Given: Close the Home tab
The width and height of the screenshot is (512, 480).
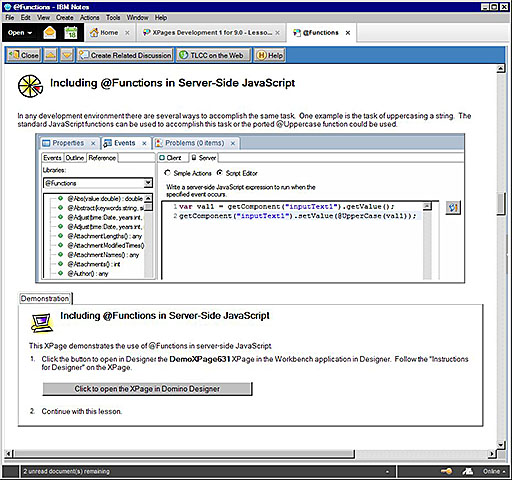Looking at the screenshot, I should 127,33.
